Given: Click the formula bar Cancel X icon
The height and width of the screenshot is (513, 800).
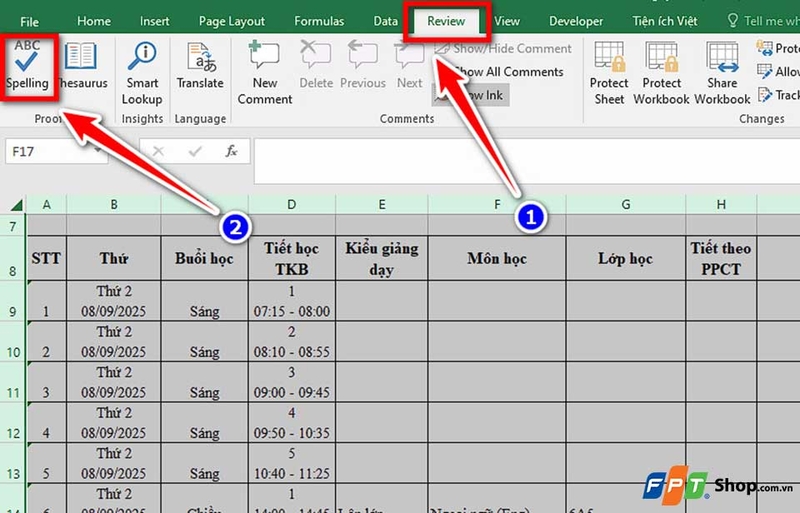Looking at the screenshot, I should 158,151.
